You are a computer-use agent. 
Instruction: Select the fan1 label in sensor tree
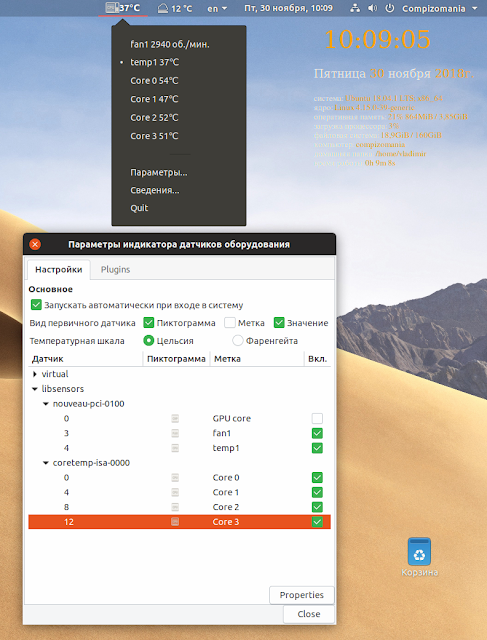(222, 433)
